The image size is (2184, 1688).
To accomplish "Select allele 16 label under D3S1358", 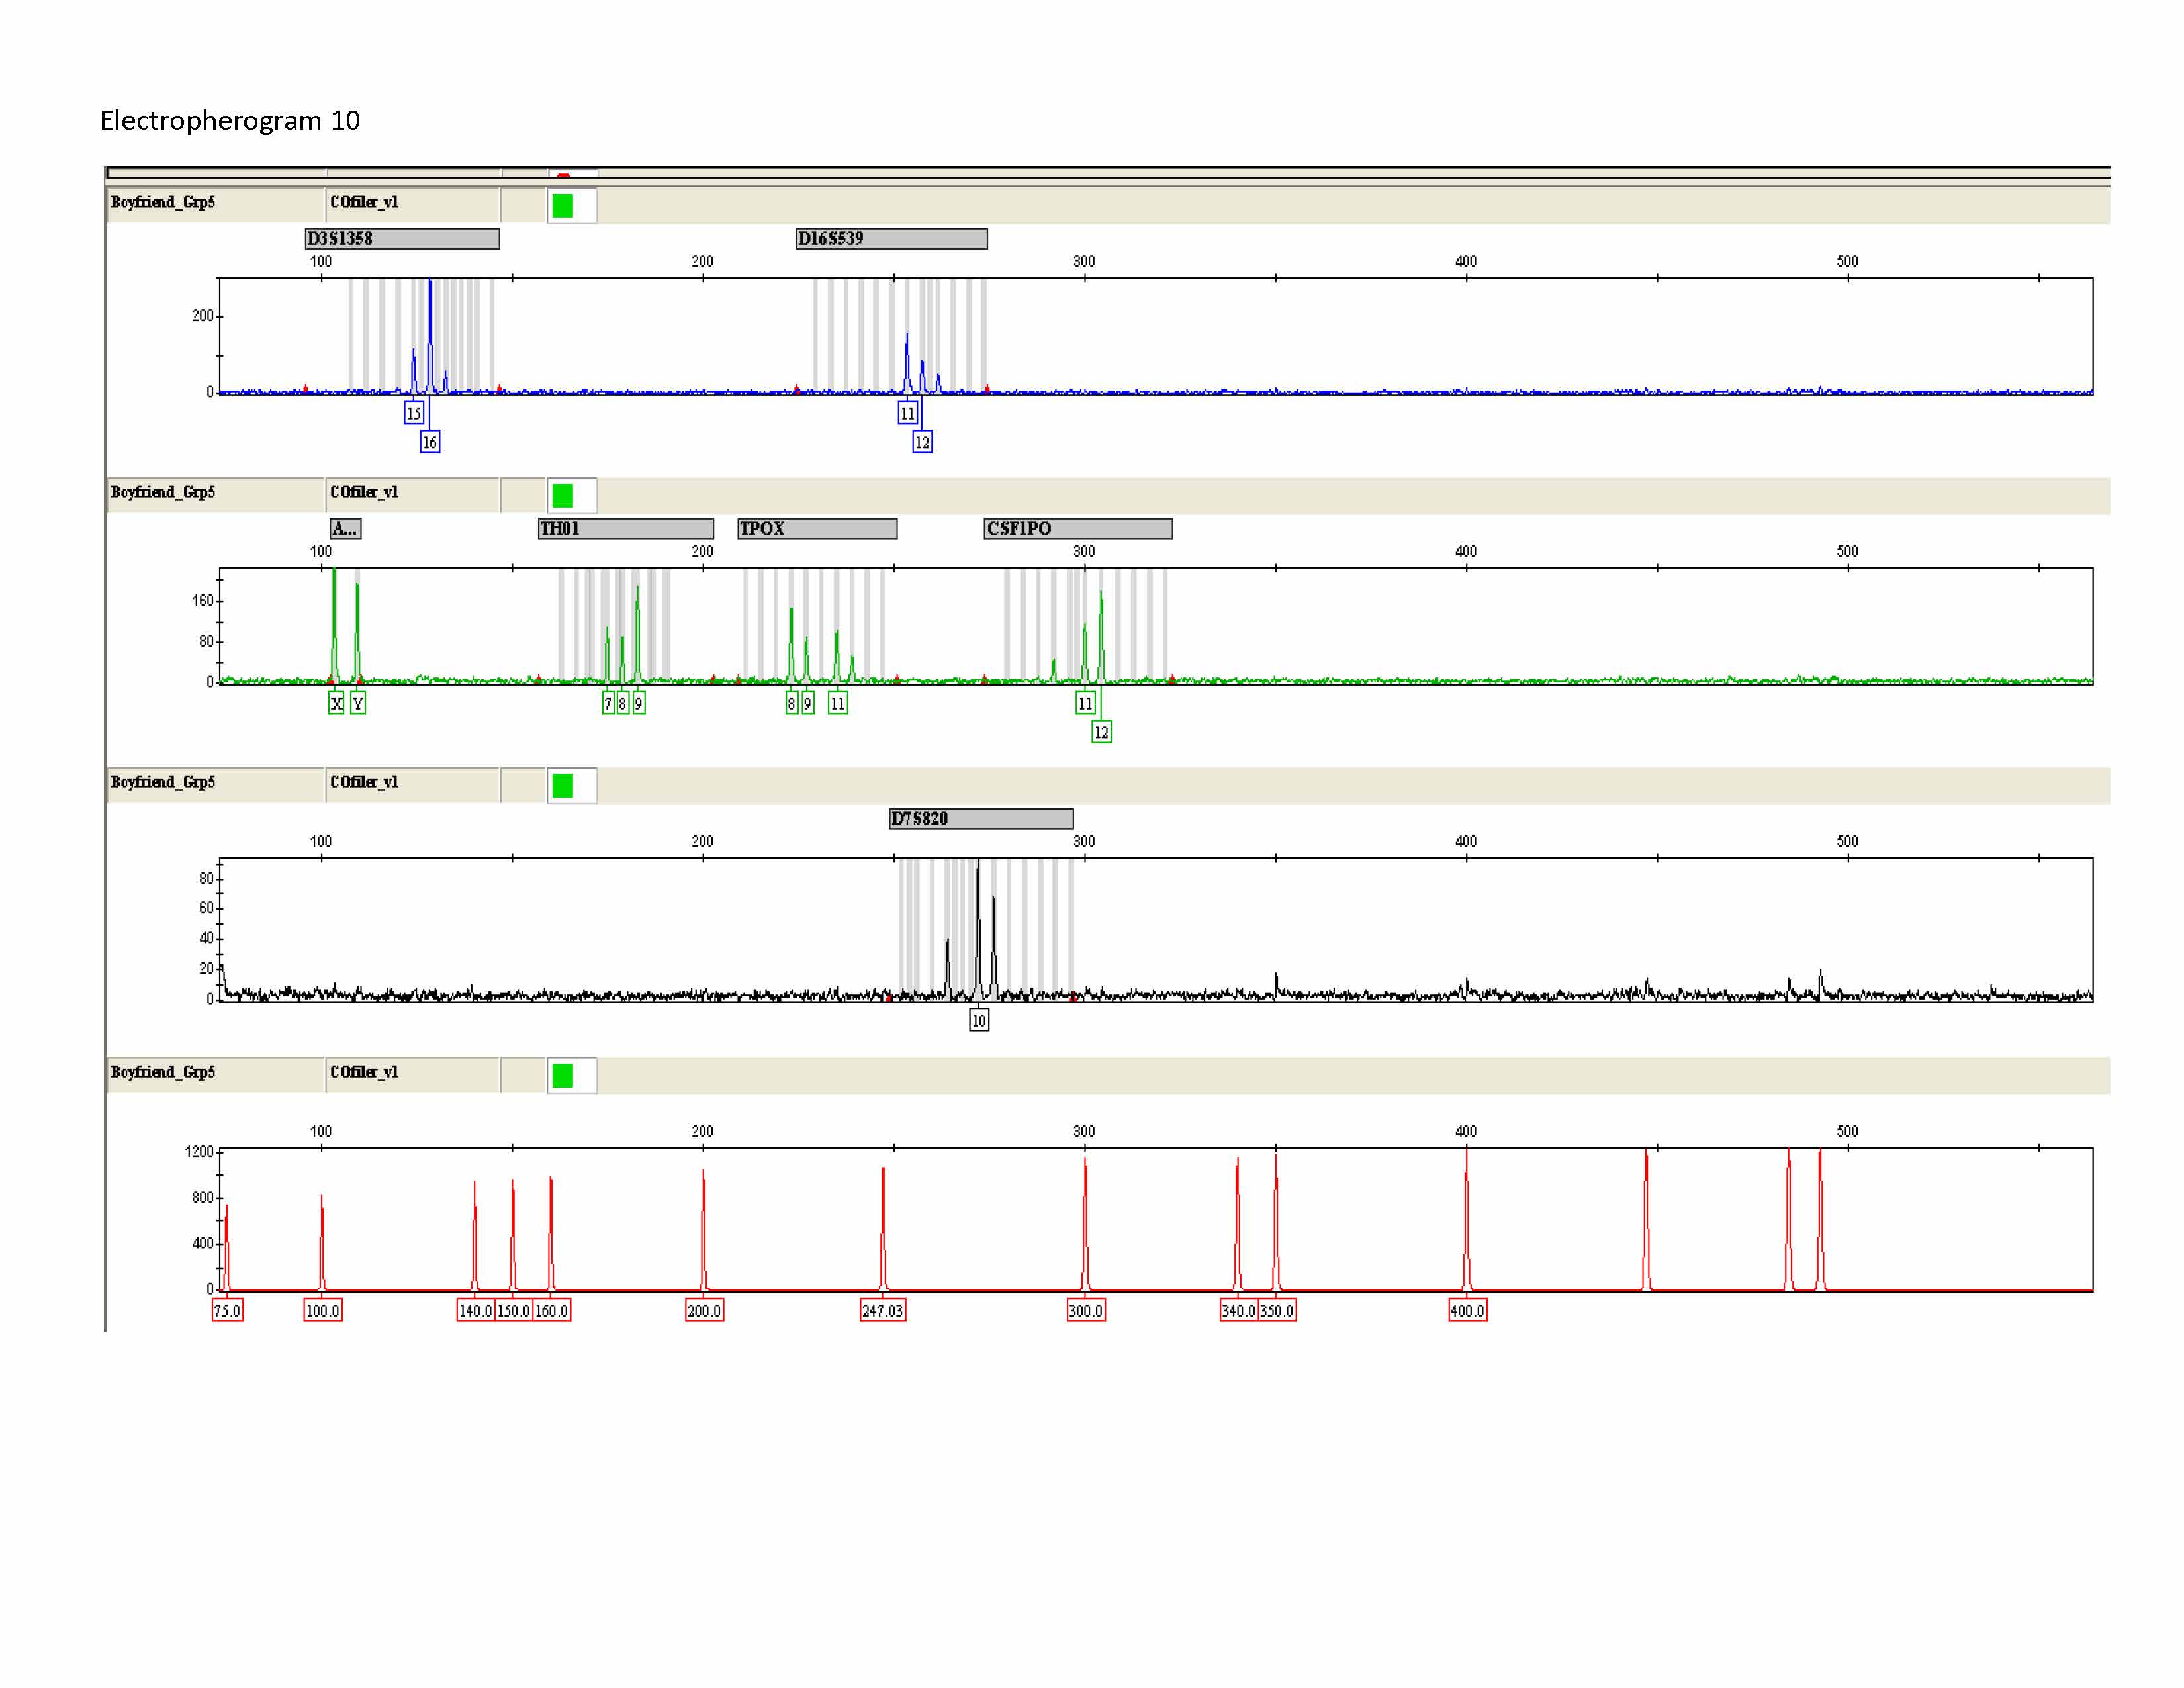I will 430,442.
